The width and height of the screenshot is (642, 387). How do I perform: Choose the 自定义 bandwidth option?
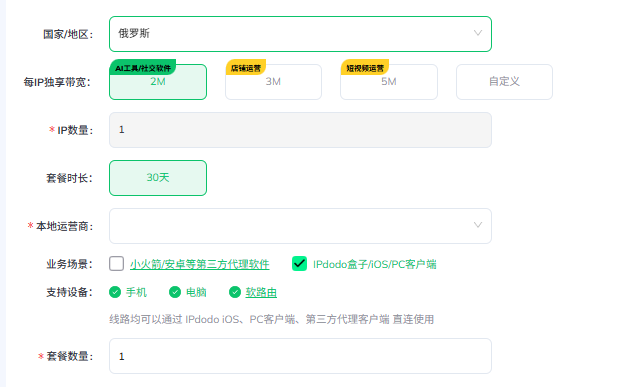tap(504, 81)
